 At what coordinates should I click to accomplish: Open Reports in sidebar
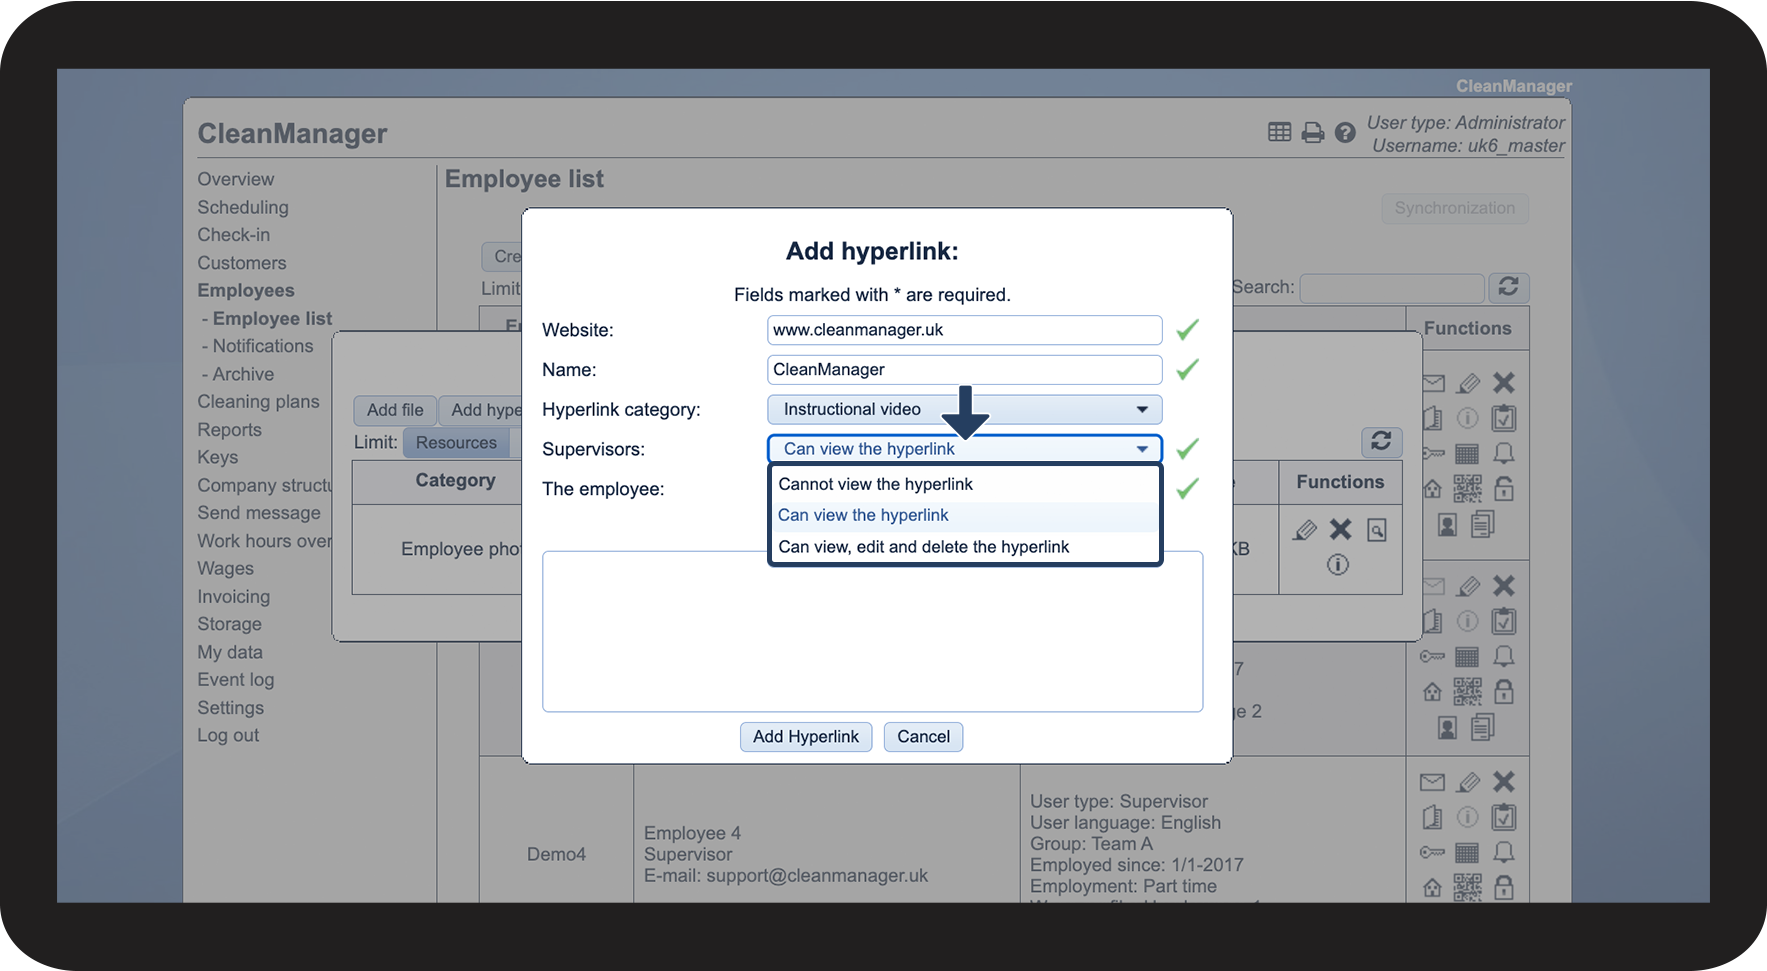click(x=229, y=430)
